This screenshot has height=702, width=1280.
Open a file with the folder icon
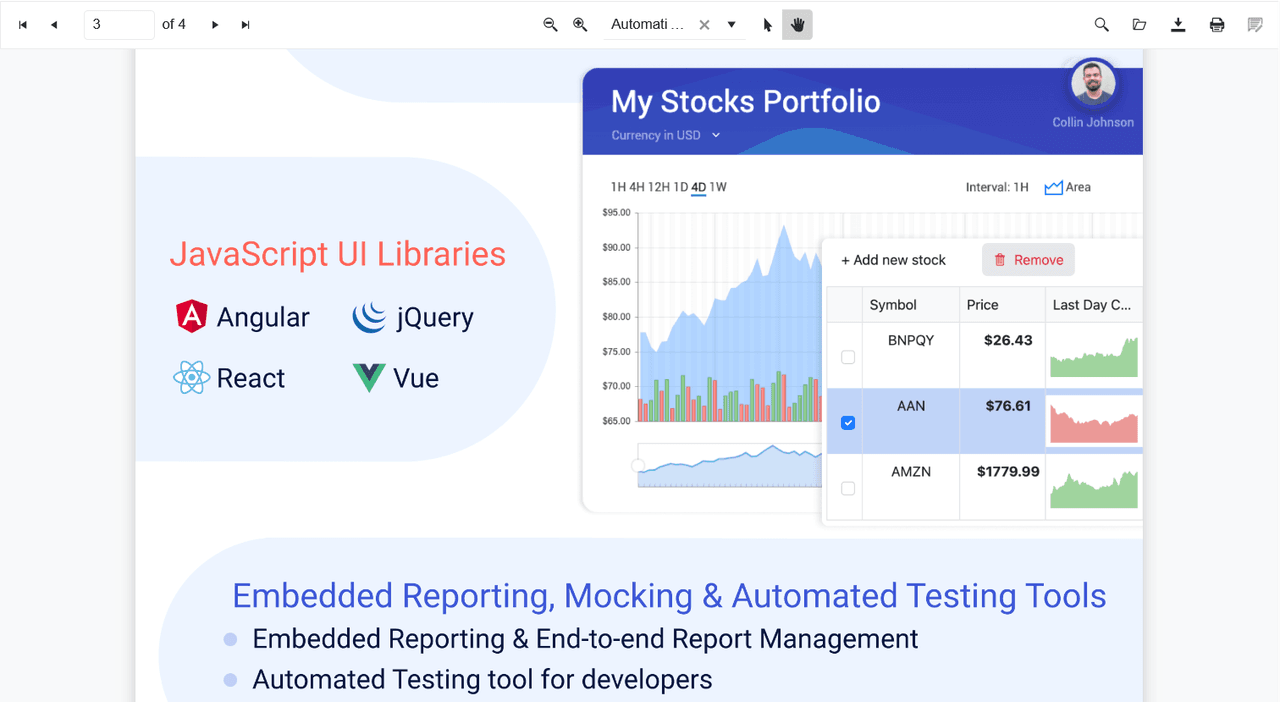pos(1139,25)
